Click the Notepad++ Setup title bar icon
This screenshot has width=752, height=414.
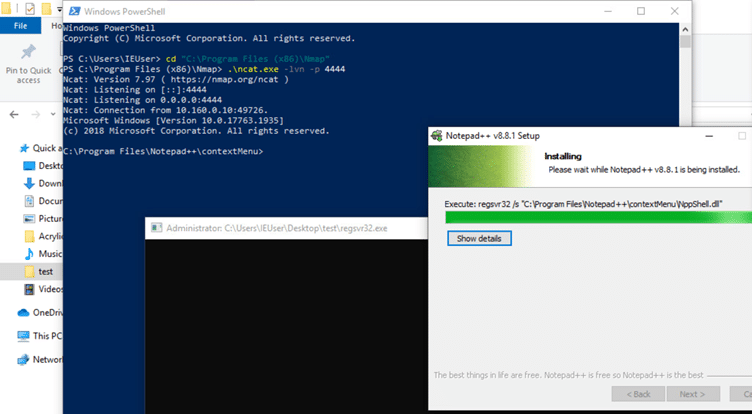point(436,136)
